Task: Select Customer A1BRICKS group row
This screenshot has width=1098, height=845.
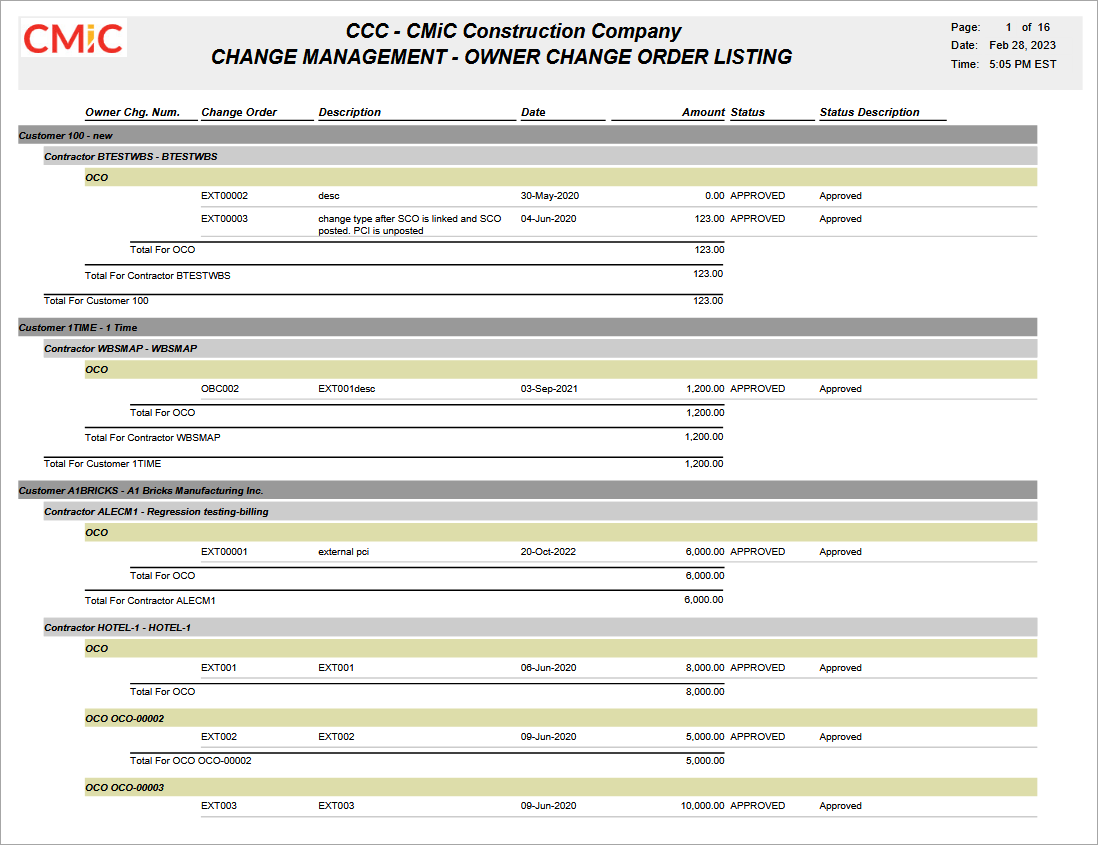Action: pyautogui.click(x=527, y=490)
